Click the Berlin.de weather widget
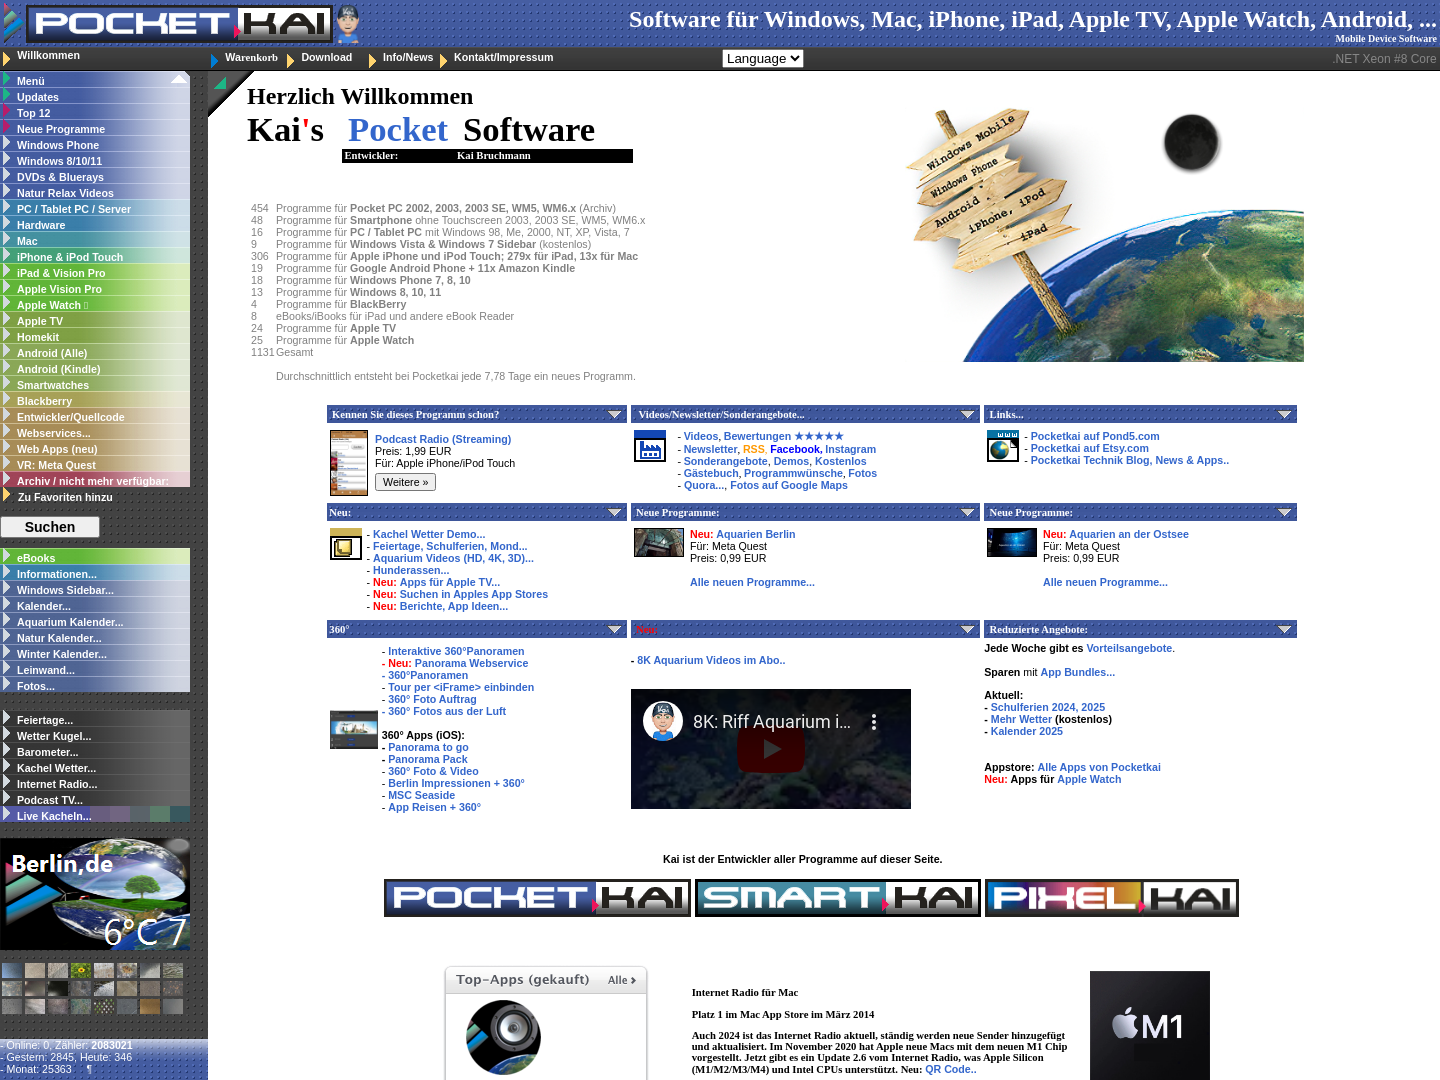1440x1080 pixels. point(95,894)
